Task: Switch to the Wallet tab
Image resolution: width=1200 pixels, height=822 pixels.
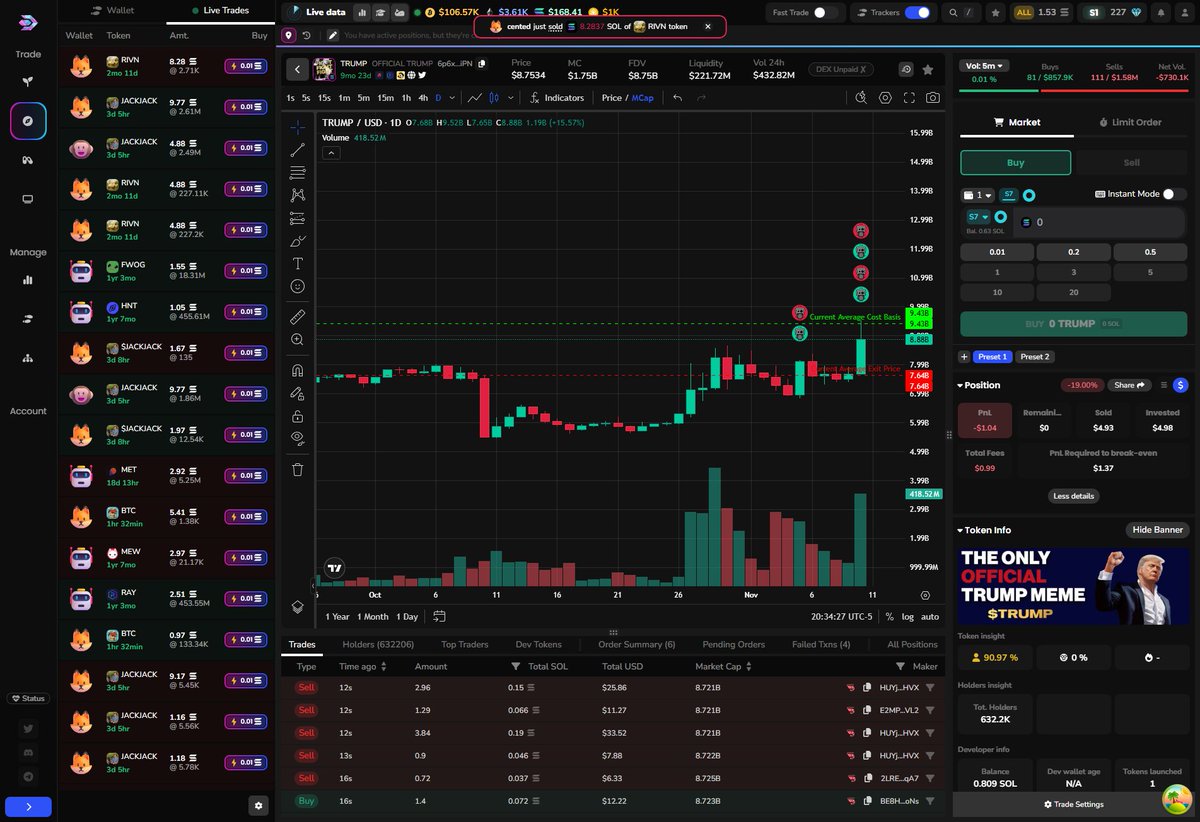Action: click(x=111, y=10)
